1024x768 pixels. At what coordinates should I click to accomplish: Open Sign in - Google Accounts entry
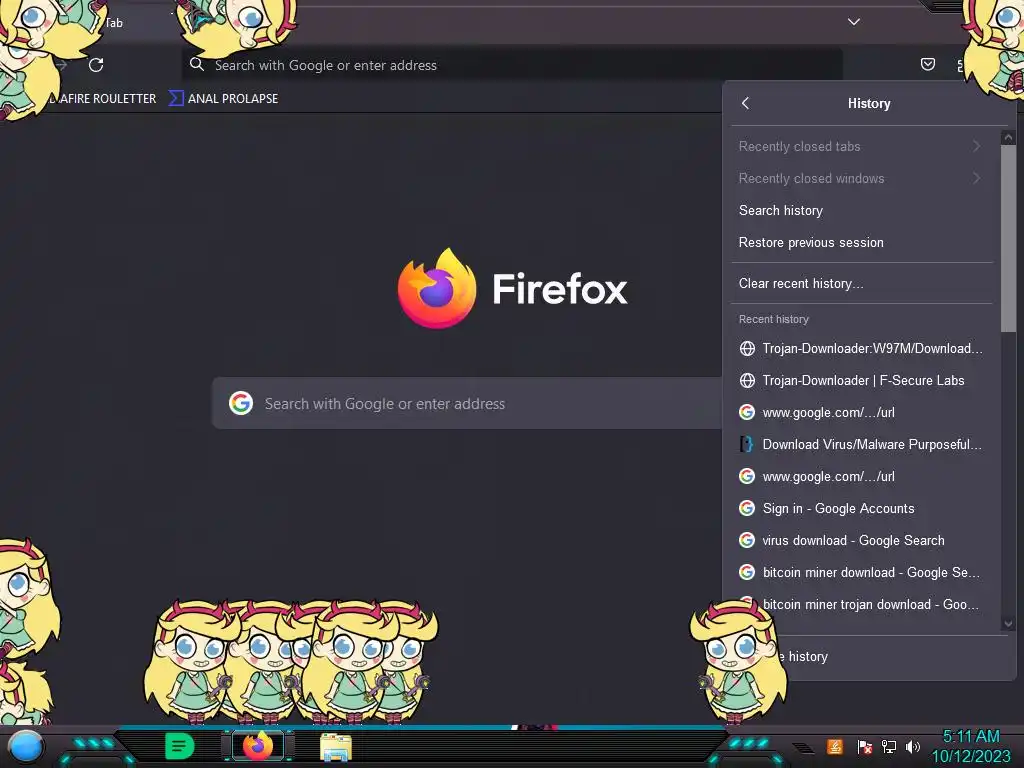click(x=861, y=508)
